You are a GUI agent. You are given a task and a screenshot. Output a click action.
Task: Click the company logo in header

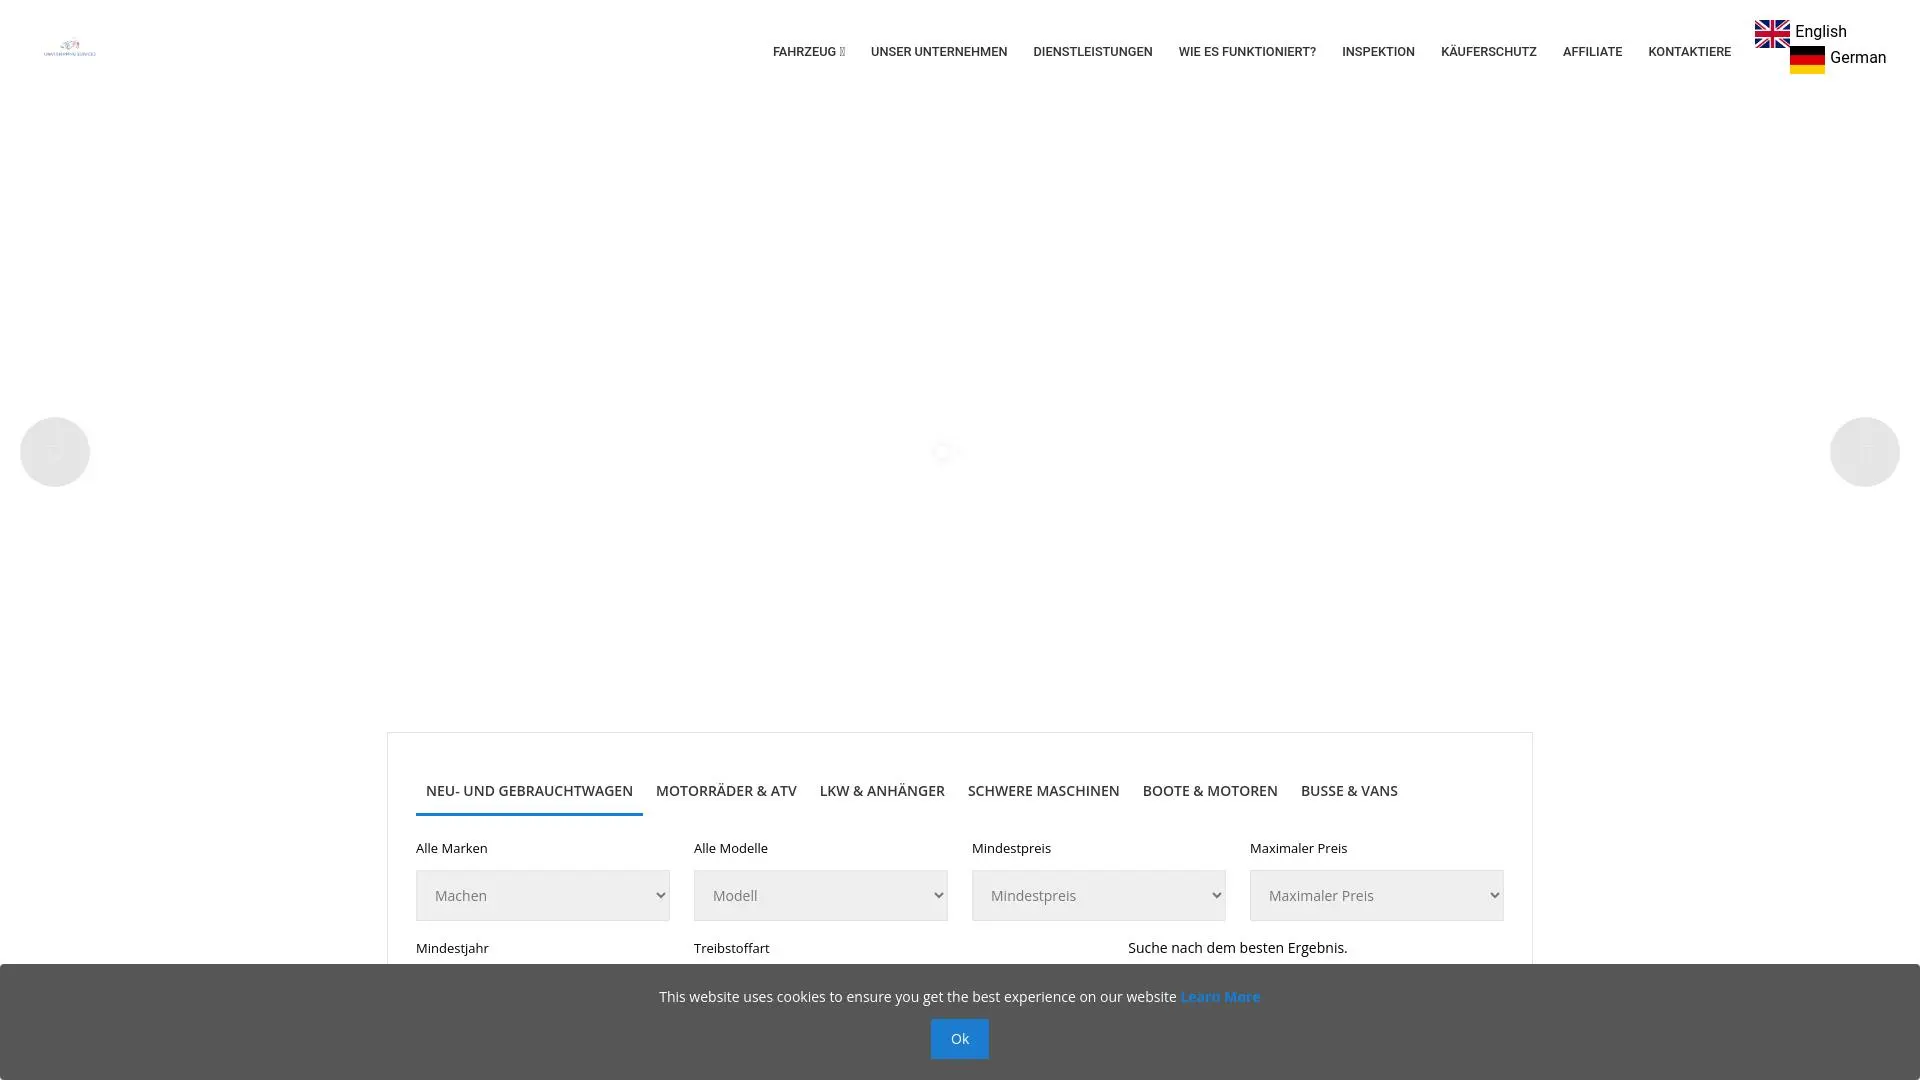70,47
